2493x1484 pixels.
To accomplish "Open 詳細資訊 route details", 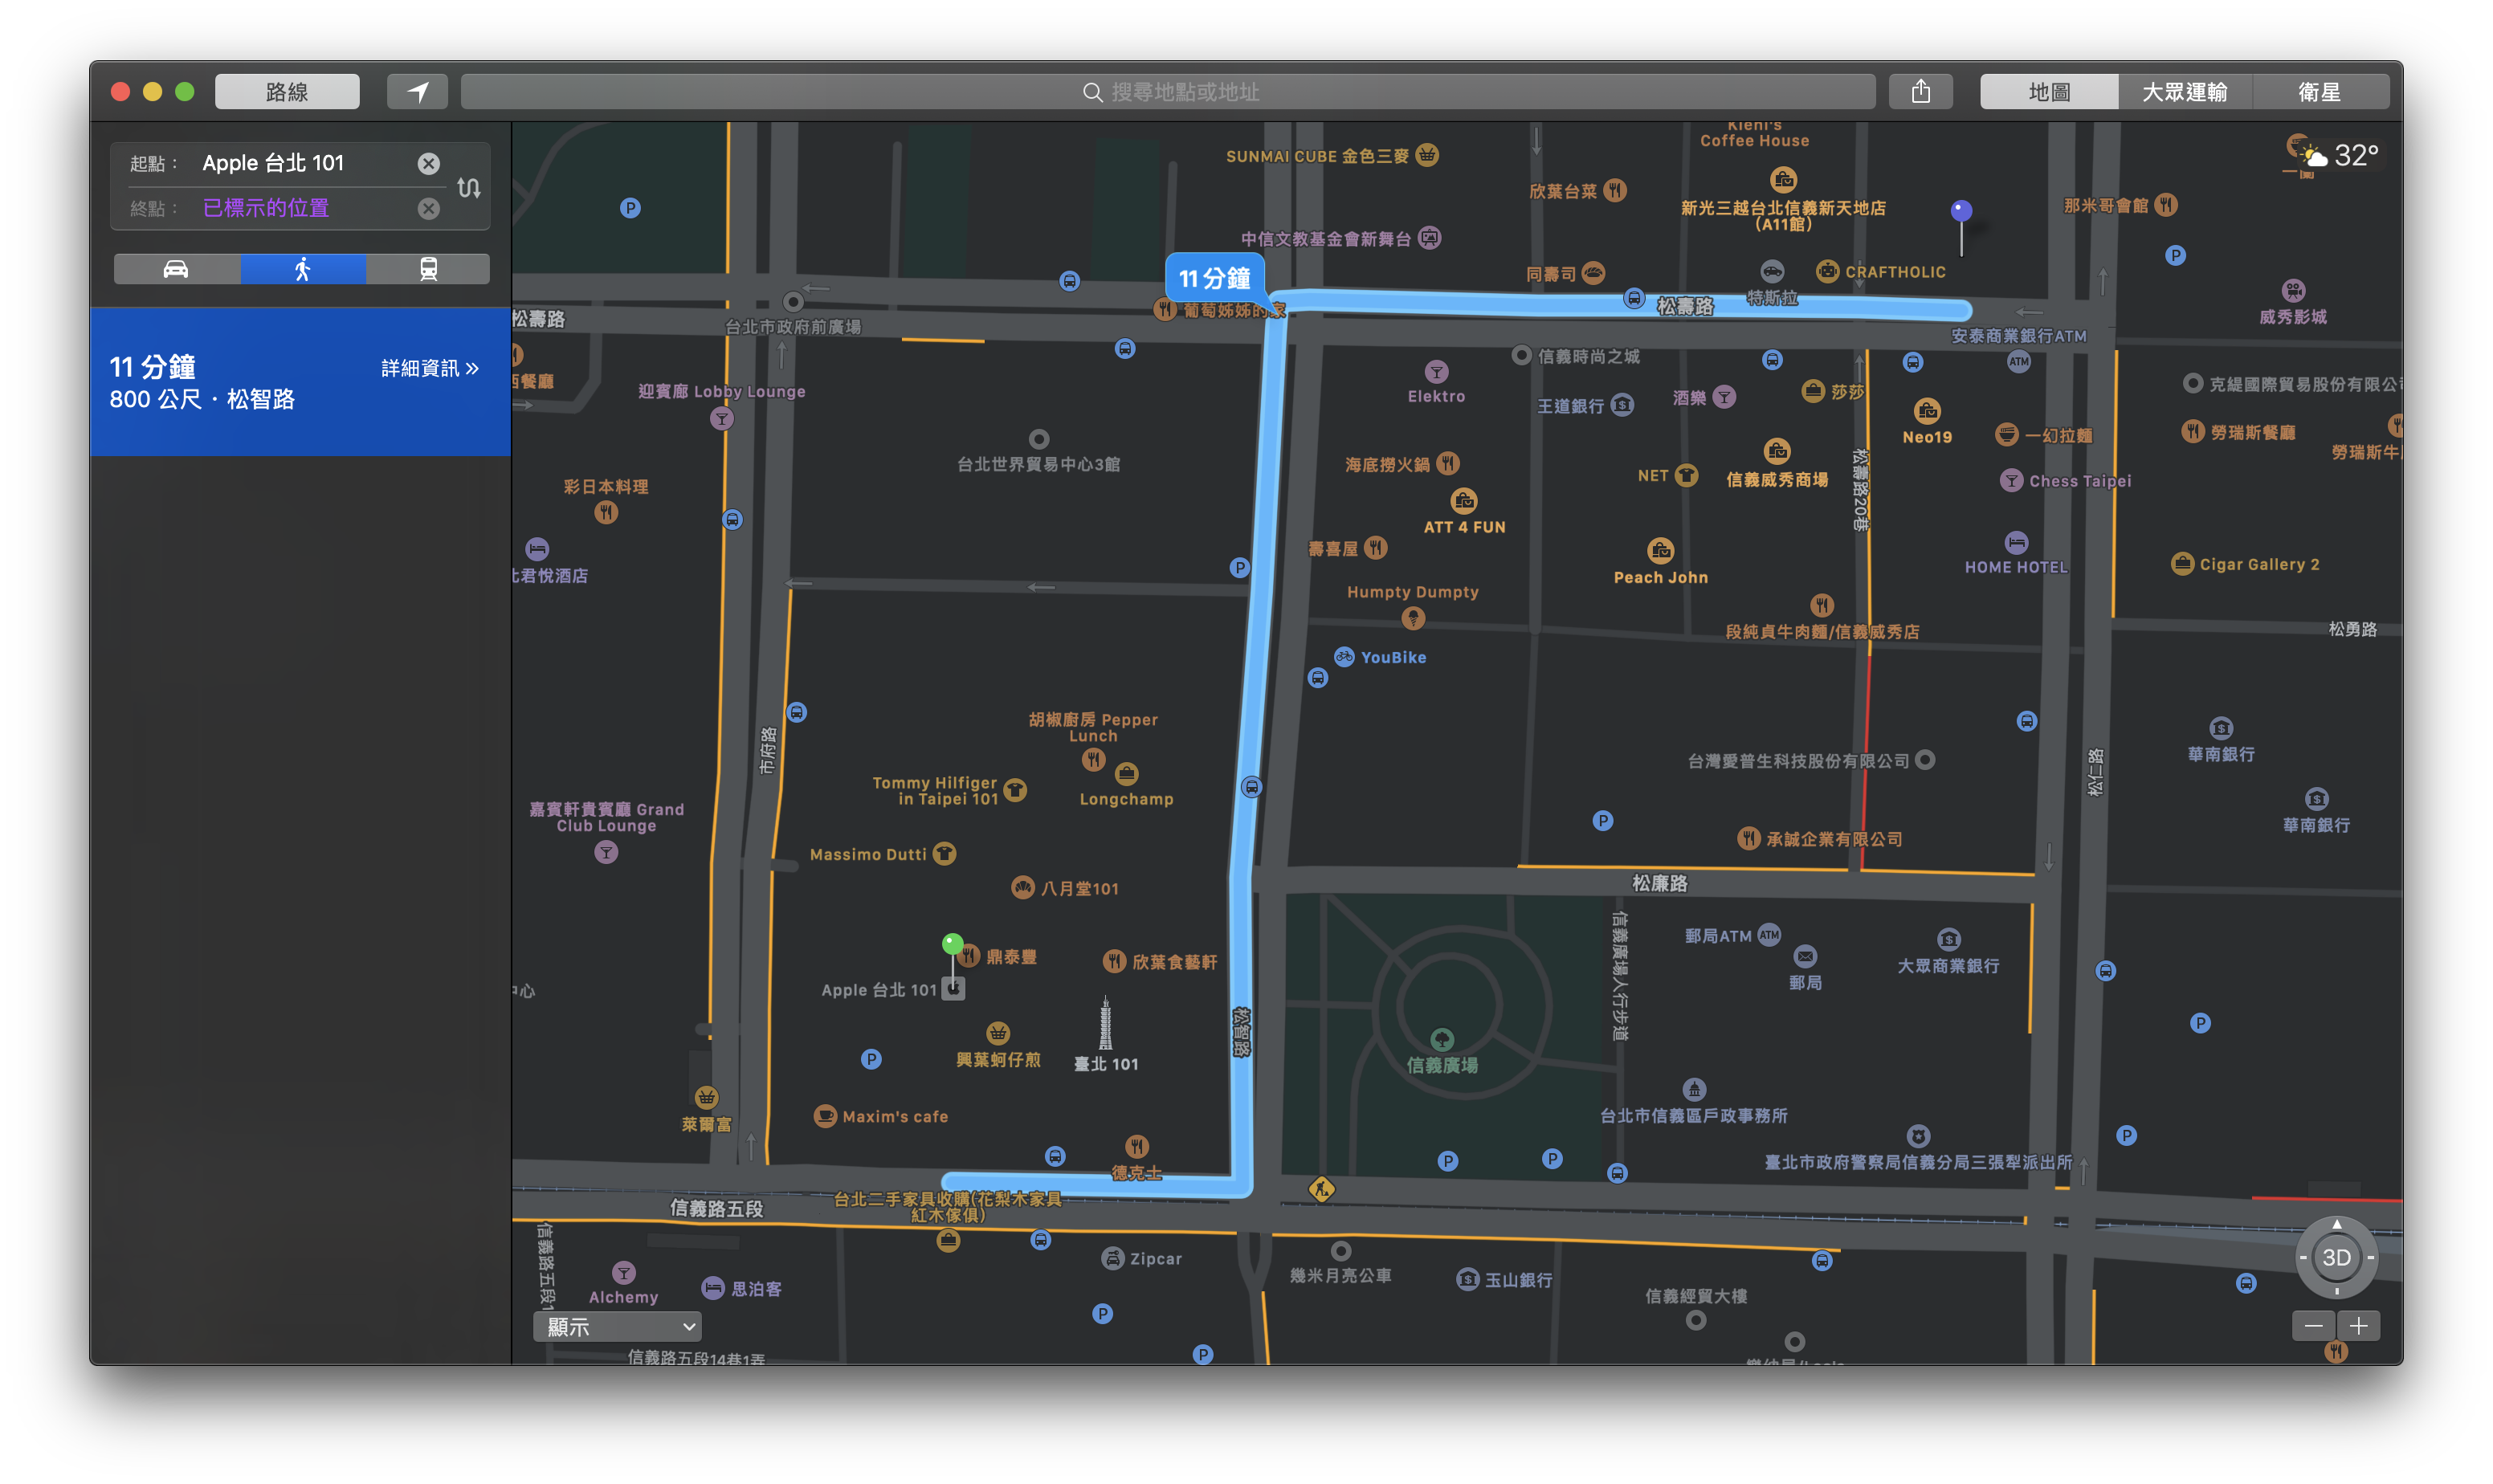I will click(430, 368).
